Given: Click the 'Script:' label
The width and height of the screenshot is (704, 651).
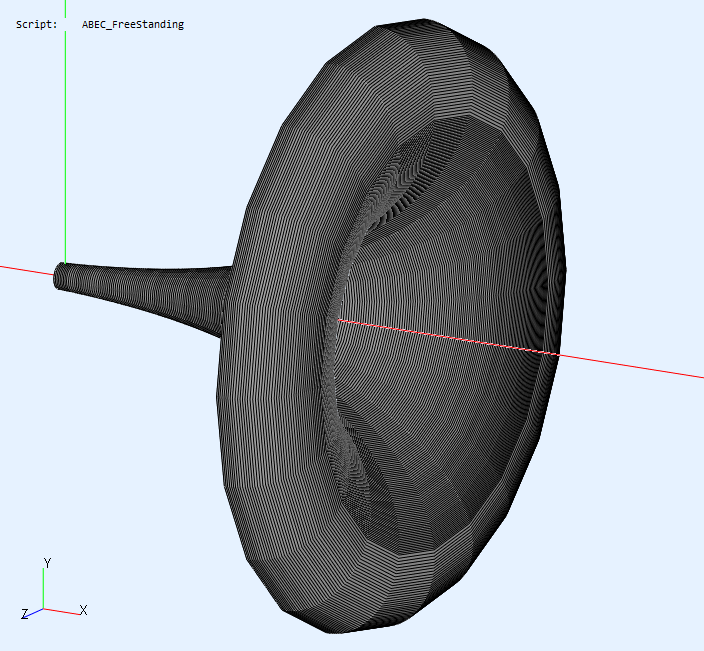Looking at the screenshot, I should point(37,24).
